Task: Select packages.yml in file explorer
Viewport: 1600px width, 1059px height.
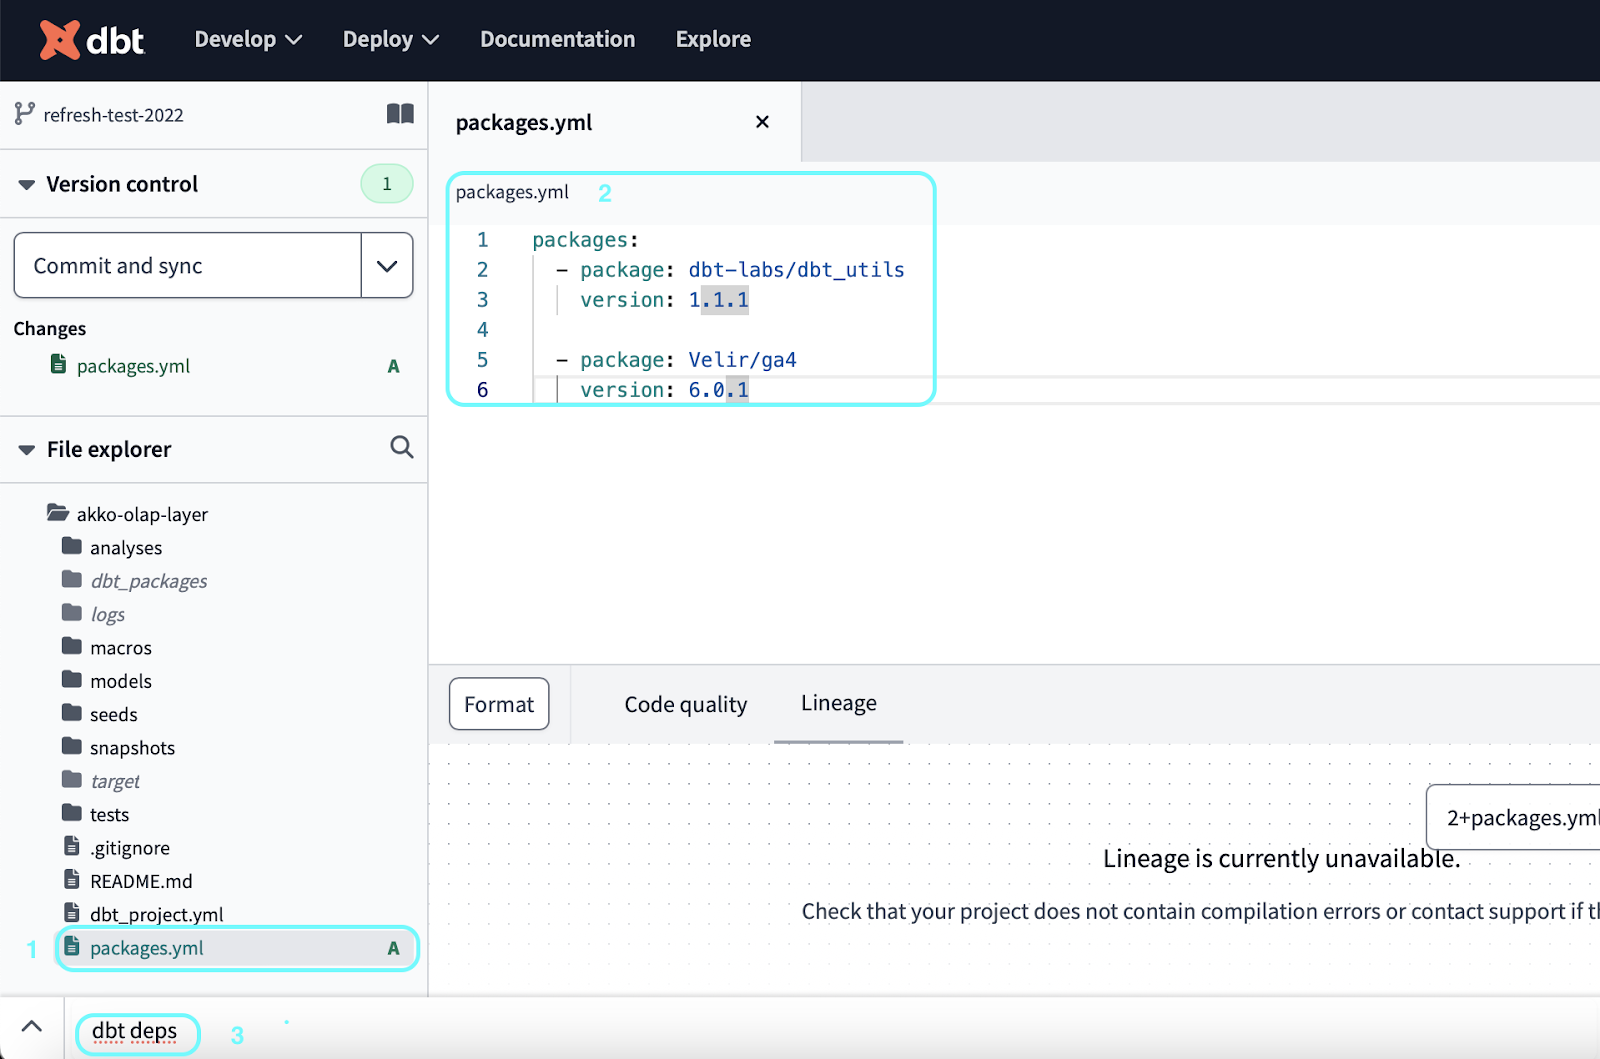Action: click(237, 948)
